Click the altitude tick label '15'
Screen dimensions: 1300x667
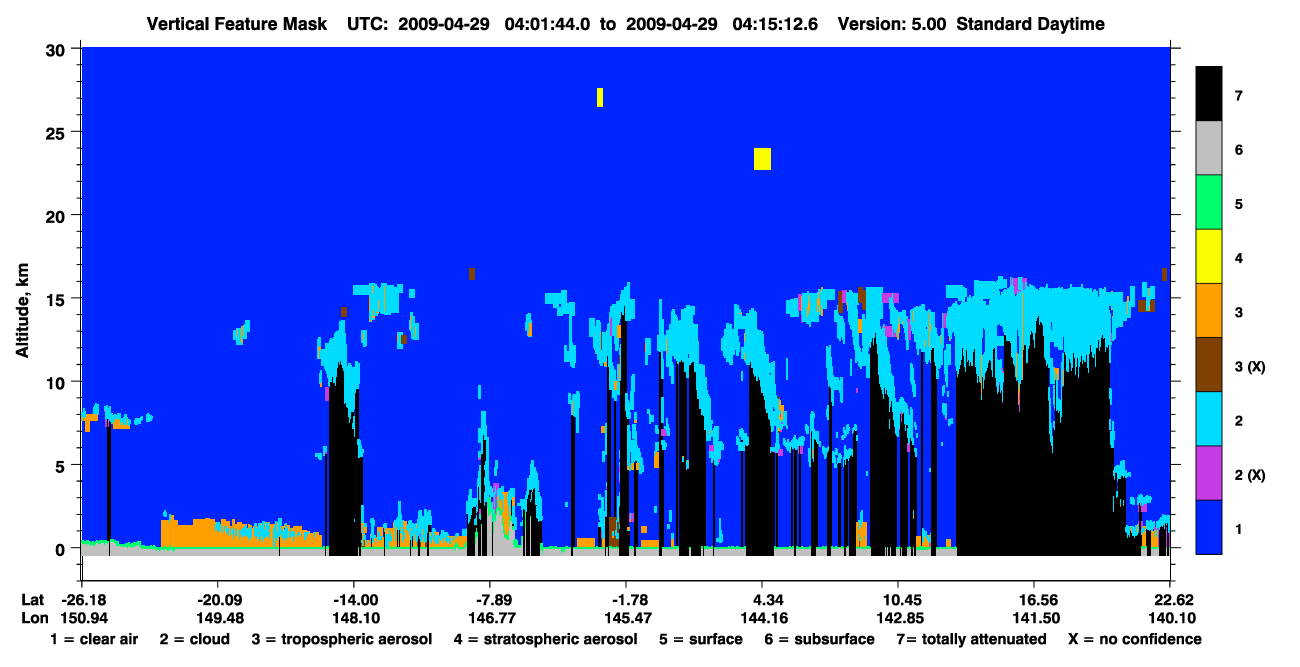pyautogui.click(x=58, y=298)
